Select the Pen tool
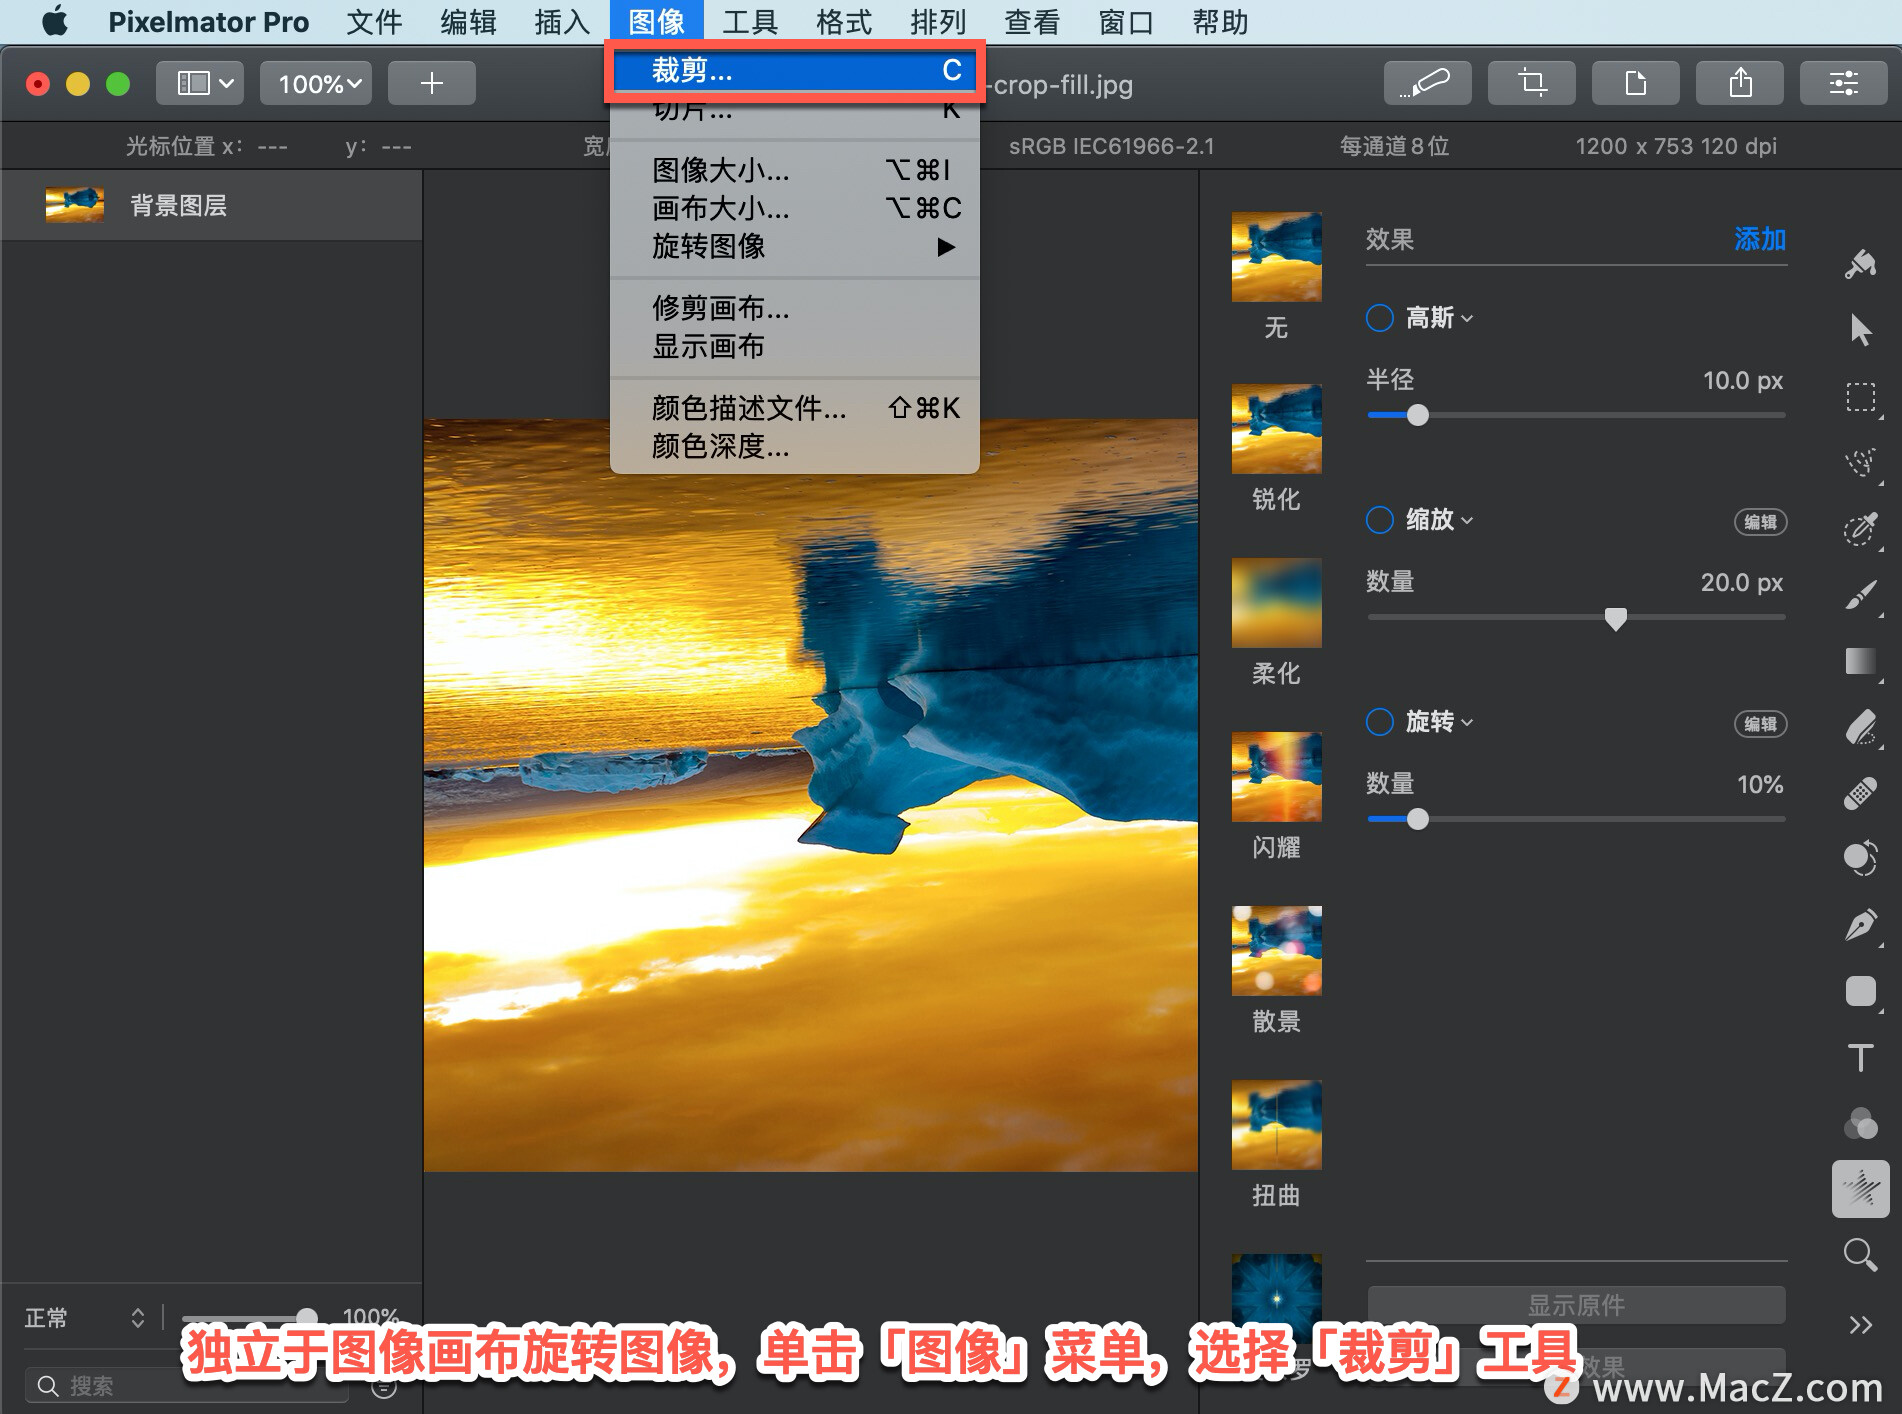Viewport: 1902px width, 1414px height. pyautogui.click(x=1860, y=925)
